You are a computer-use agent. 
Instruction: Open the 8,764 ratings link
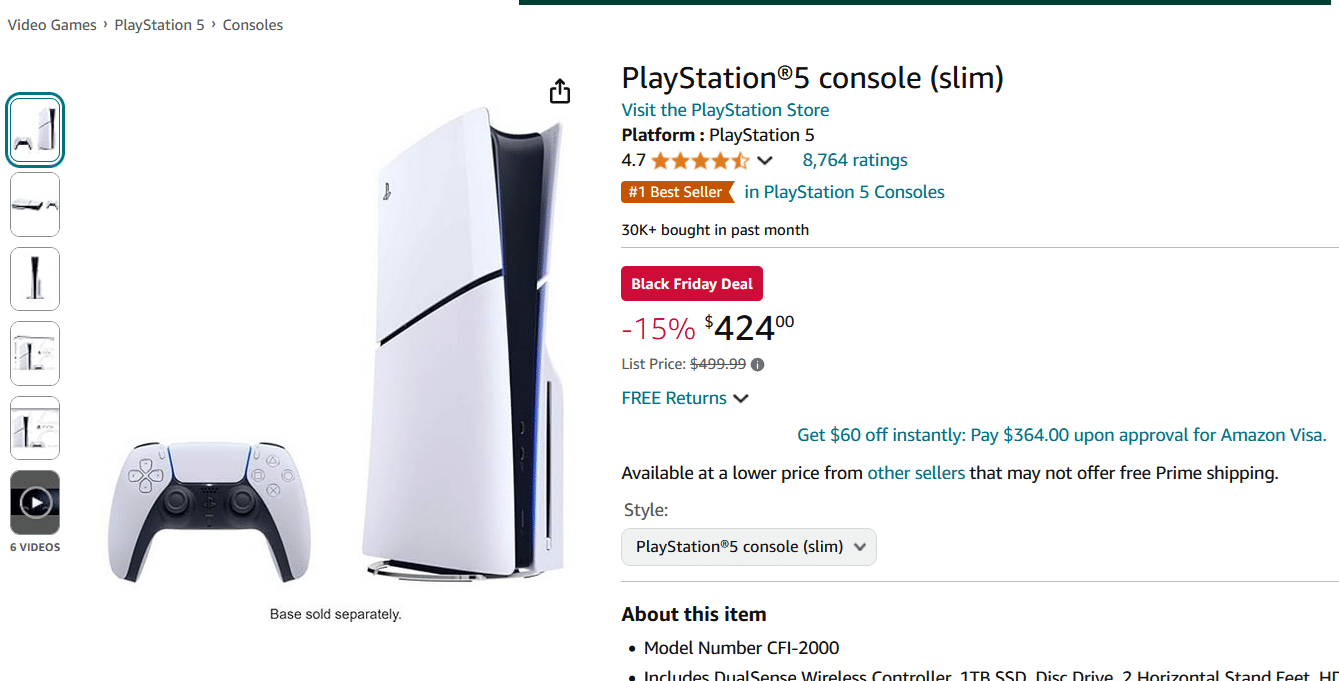tap(854, 160)
